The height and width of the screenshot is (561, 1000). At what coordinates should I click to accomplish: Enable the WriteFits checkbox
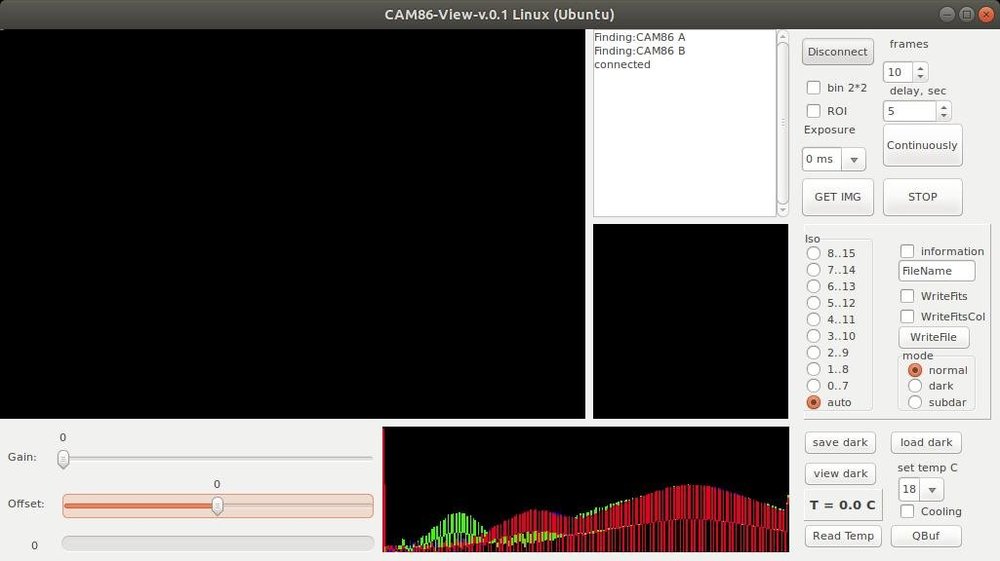(907, 296)
